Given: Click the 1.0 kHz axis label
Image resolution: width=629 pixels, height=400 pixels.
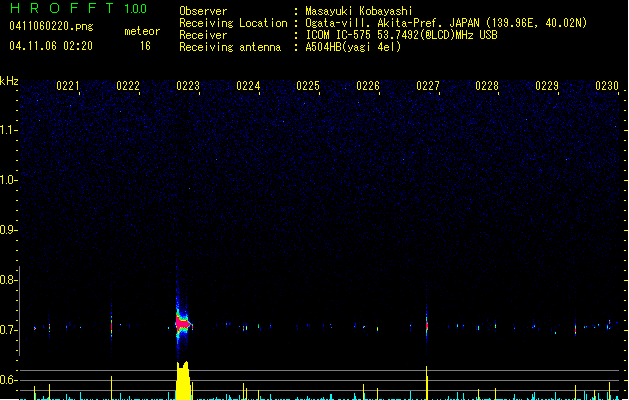Looking at the screenshot, I should [10, 180].
